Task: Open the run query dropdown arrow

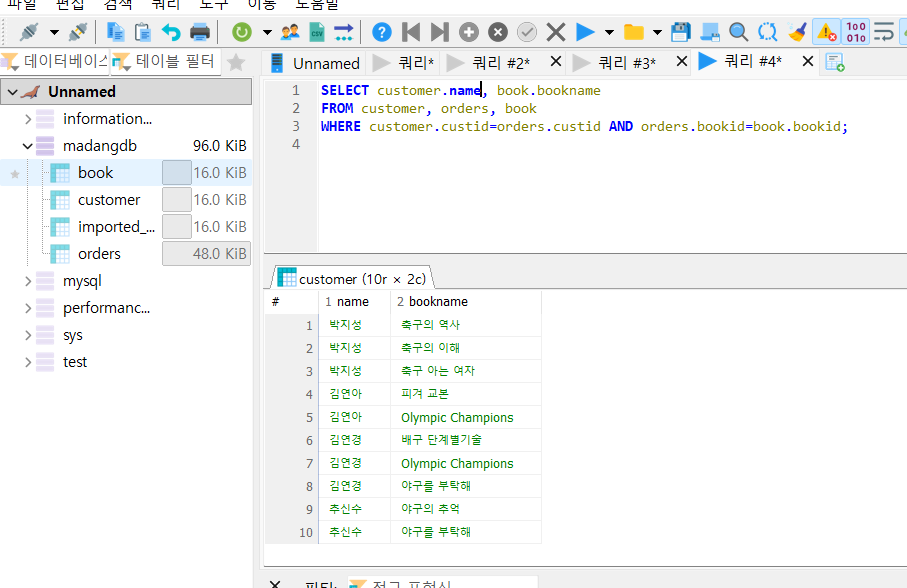Action: point(609,32)
